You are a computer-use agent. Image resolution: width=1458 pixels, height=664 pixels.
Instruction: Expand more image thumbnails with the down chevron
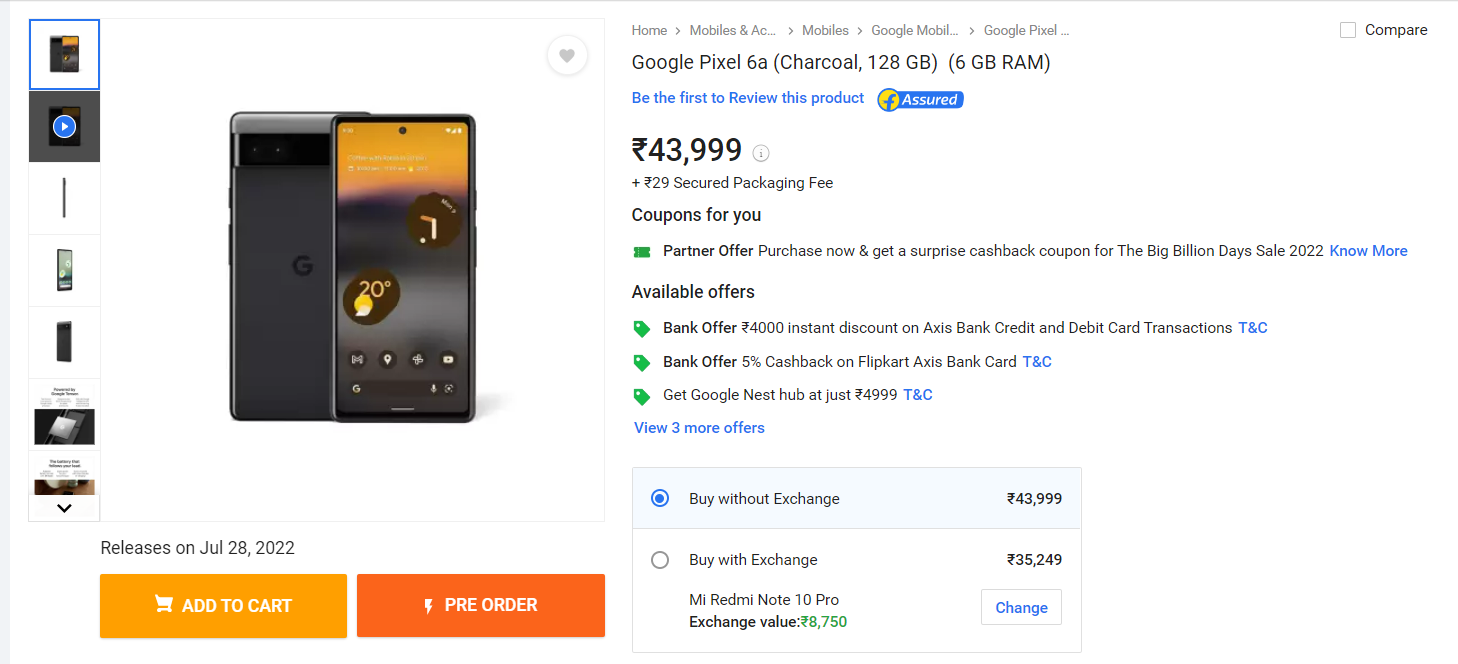click(x=64, y=508)
